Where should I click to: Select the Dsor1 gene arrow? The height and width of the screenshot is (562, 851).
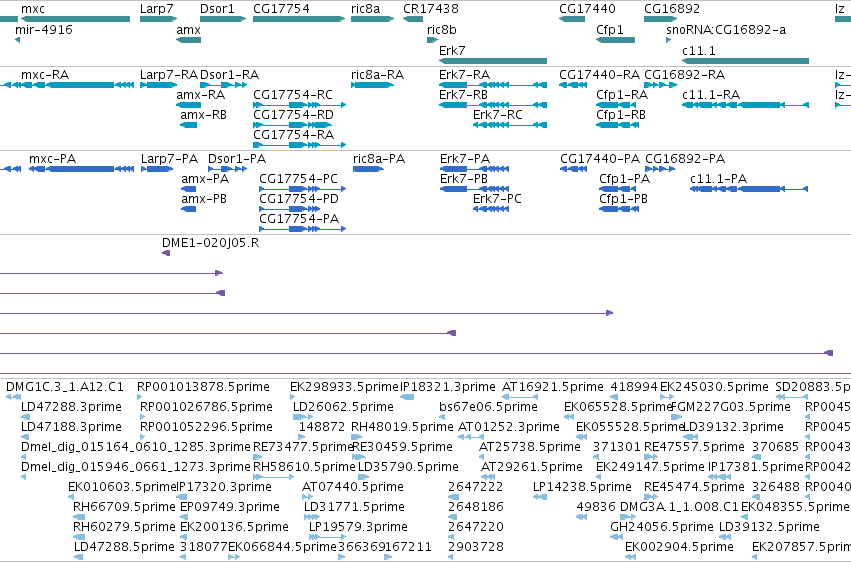click(x=223, y=19)
